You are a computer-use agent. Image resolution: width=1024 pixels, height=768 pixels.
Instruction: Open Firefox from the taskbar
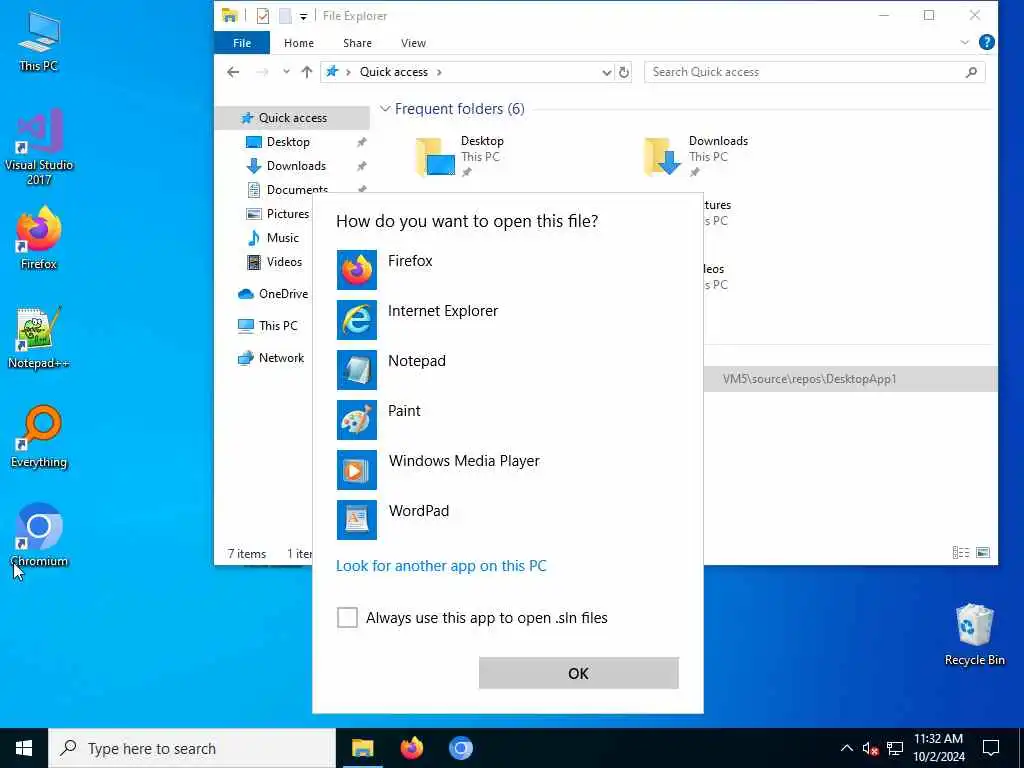click(x=411, y=748)
